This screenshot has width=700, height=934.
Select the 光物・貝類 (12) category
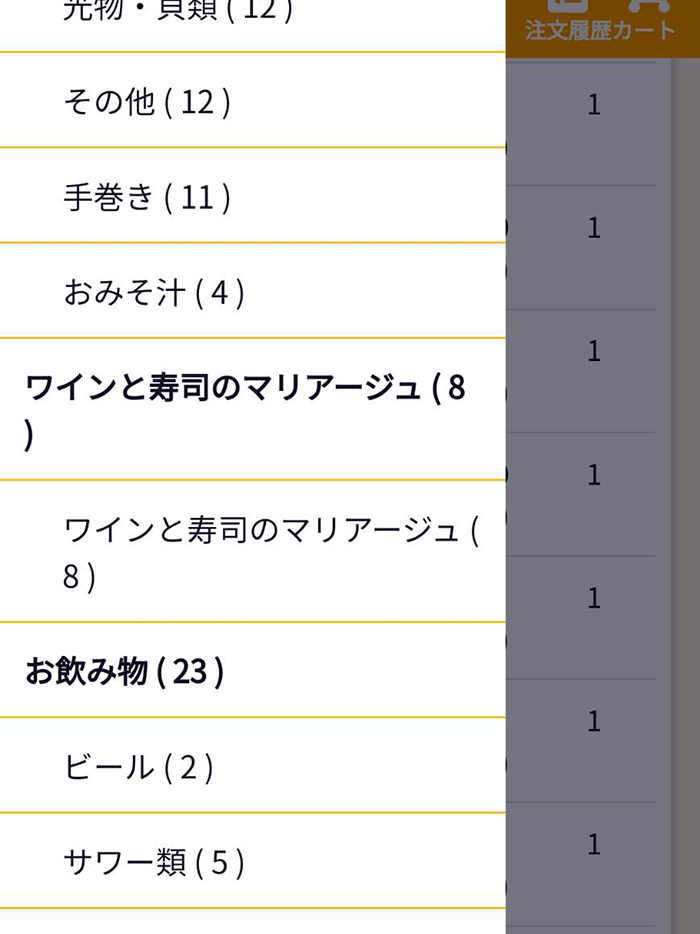coord(178,10)
